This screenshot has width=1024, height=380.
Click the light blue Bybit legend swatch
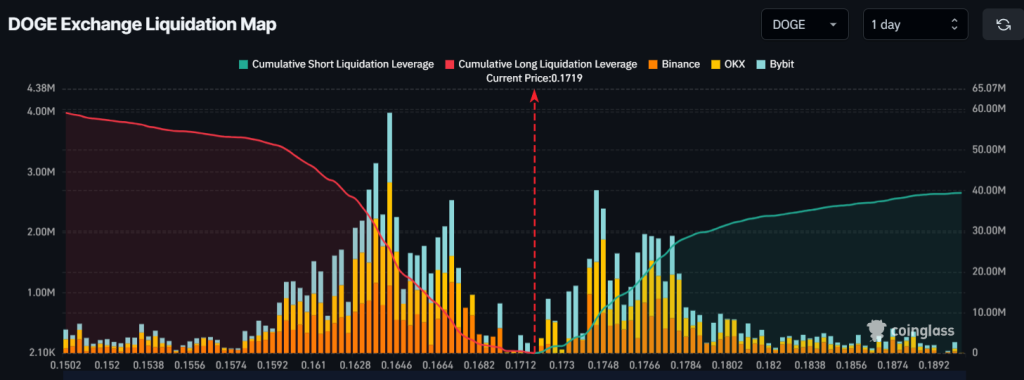click(x=760, y=65)
